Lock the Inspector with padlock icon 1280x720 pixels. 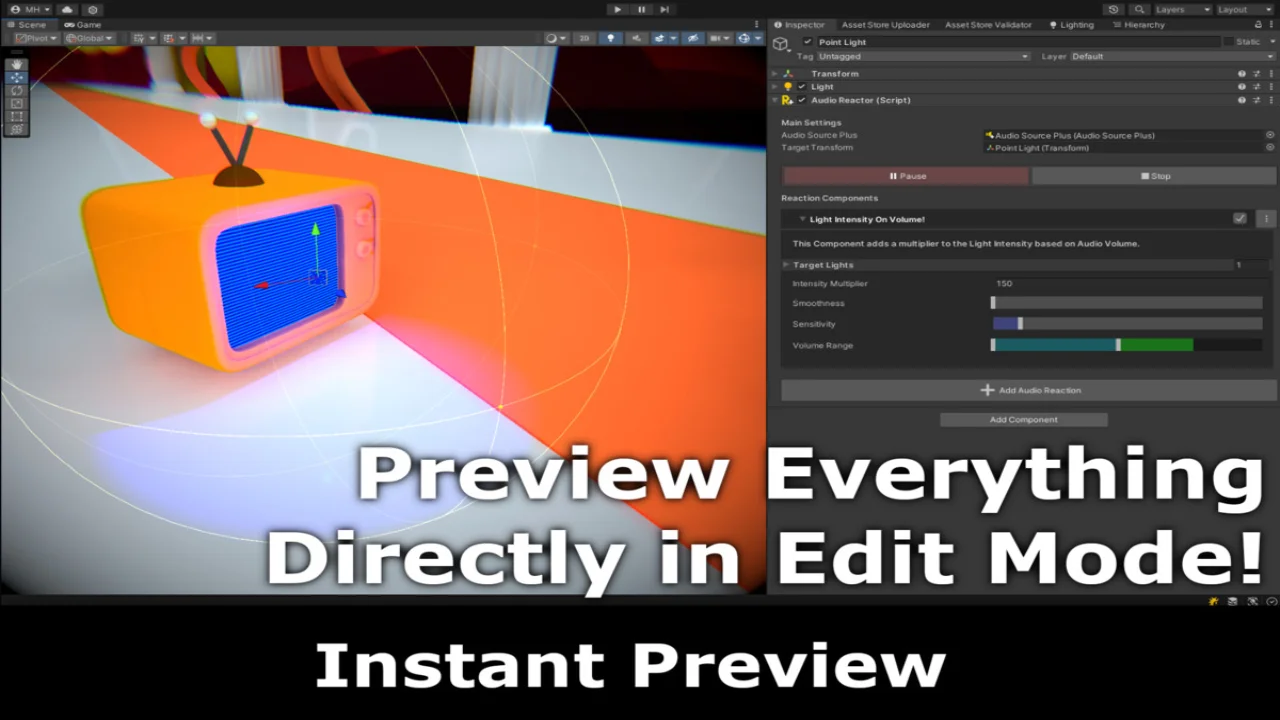pyautogui.click(x=1258, y=25)
